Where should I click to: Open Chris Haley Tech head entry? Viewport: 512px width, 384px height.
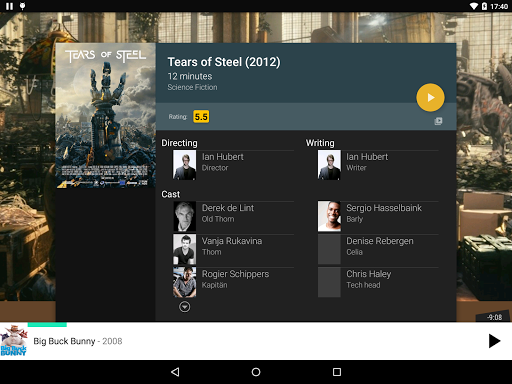(x=378, y=282)
